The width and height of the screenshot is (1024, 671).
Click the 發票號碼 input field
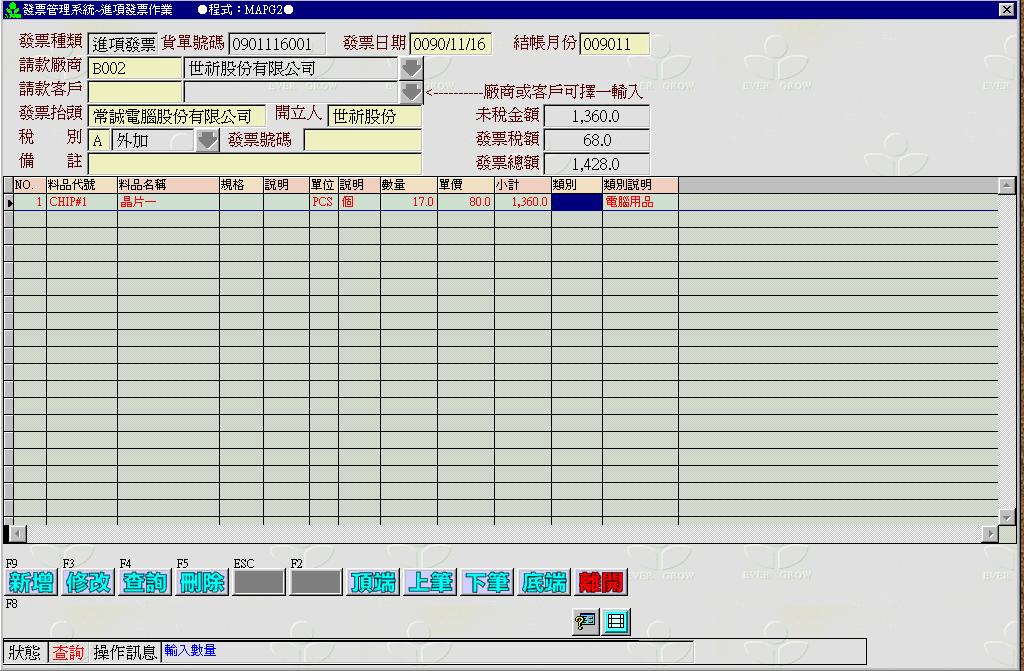pyautogui.click(x=362, y=140)
